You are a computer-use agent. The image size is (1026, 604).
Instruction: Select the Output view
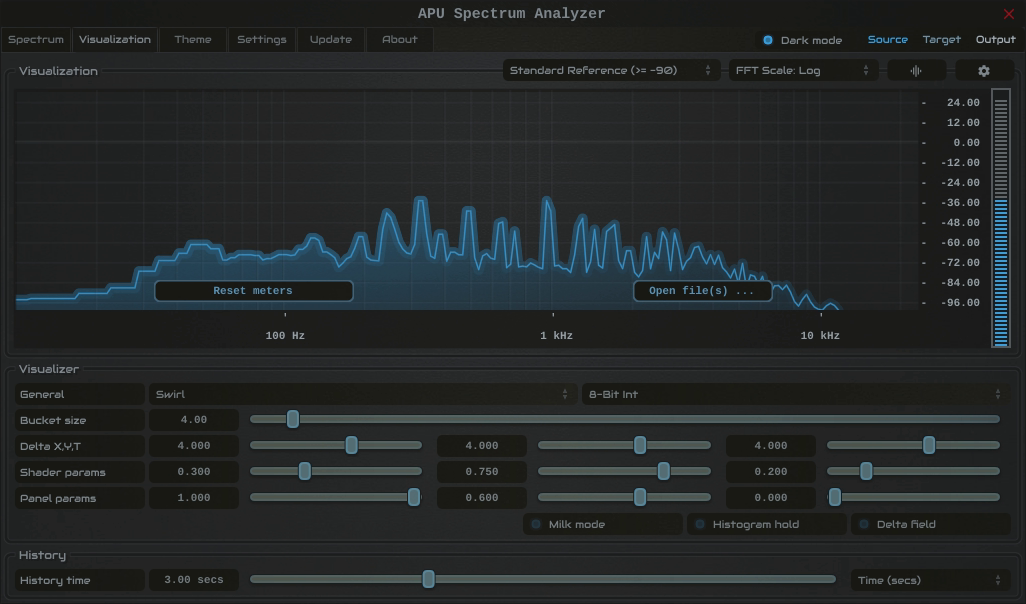point(995,40)
